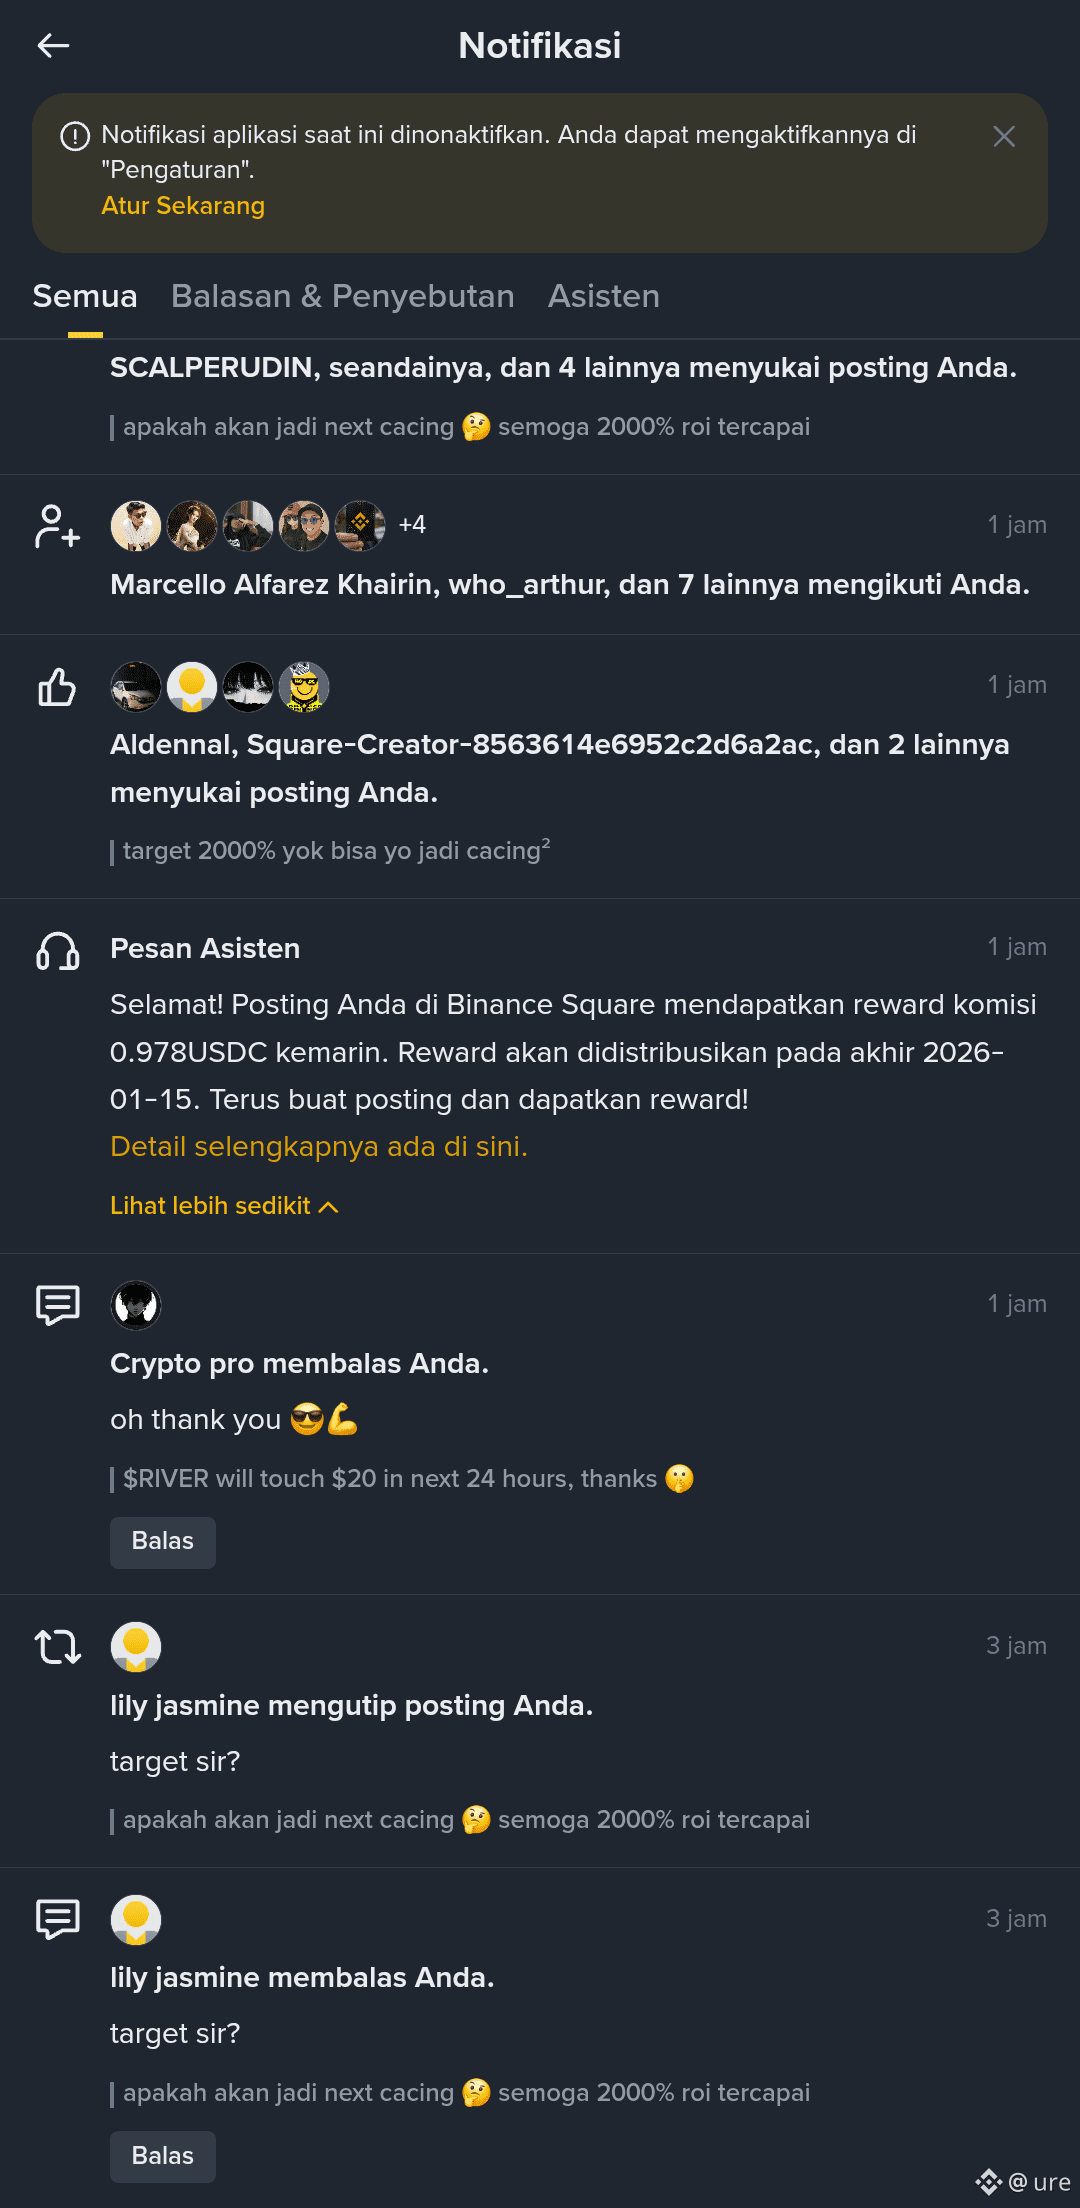Tap the headset assistant icon
1080x2208 pixels.
click(x=58, y=951)
